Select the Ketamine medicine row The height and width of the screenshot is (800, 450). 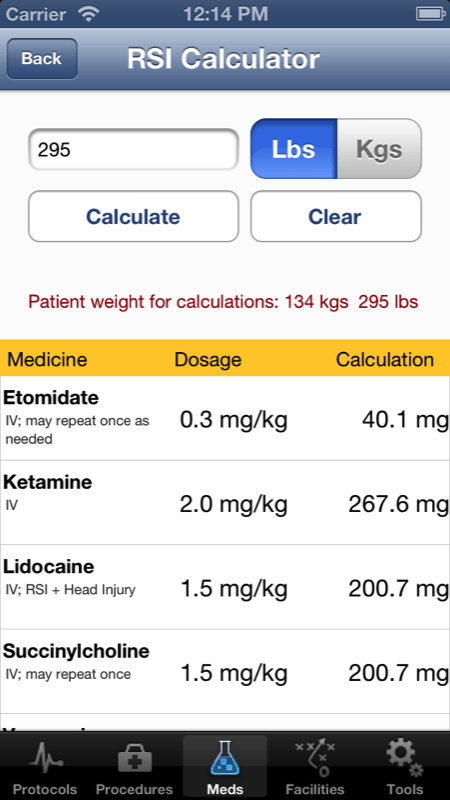click(225, 503)
